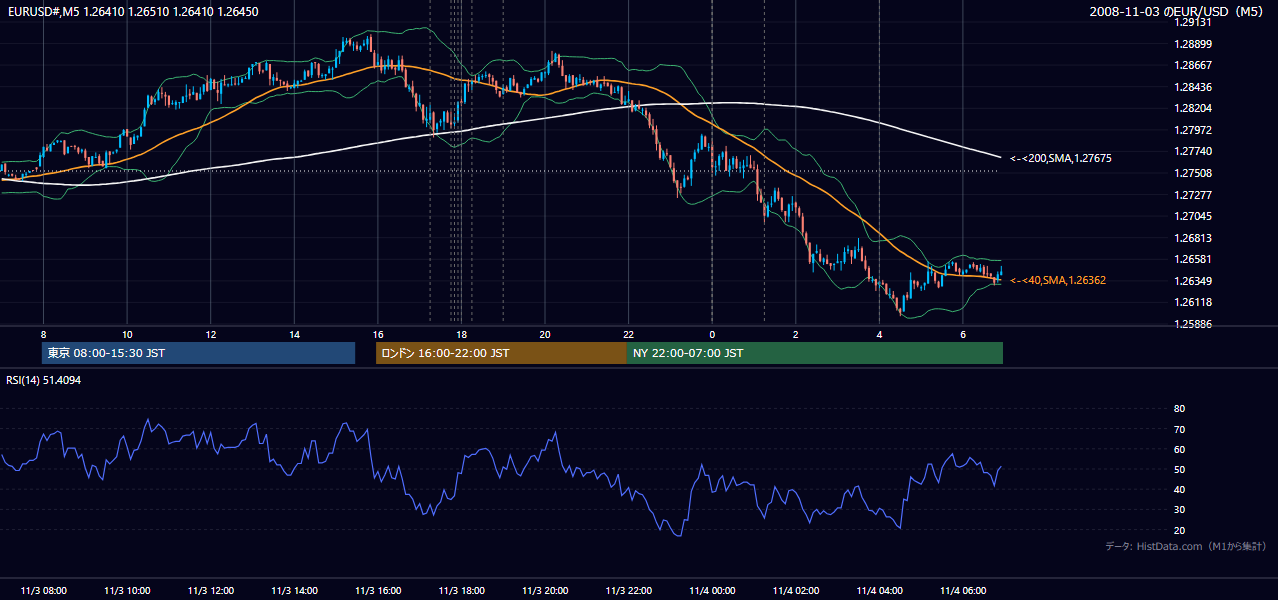The width and height of the screenshot is (1278, 600).
Task: Click the 11/4 02:00 timestamp on bottom axis
Action: coord(796,590)
